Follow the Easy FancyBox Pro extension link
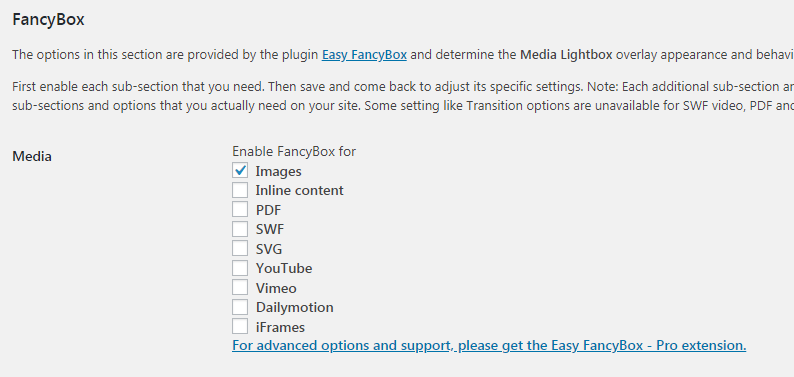 click(x=489, y=346)
